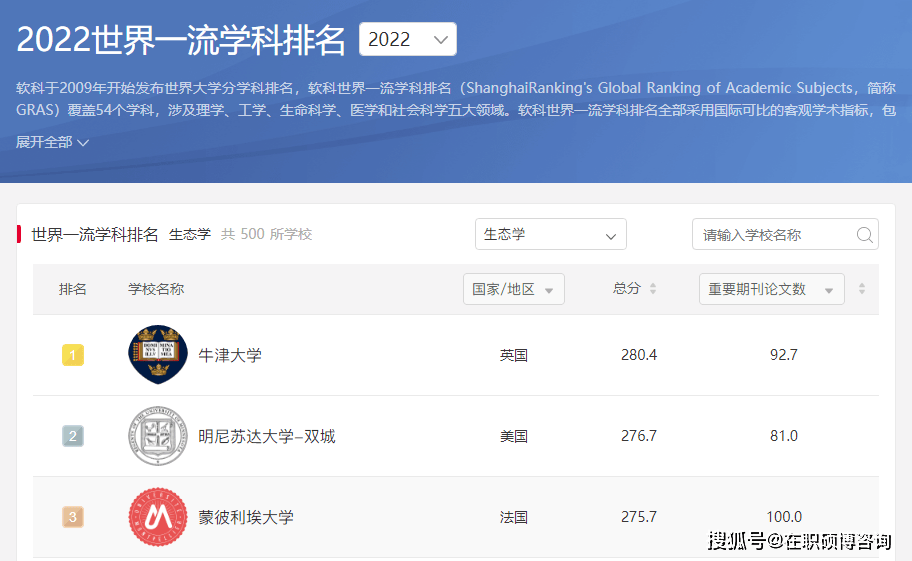Screen dimensions: 912x561
Task: Click the search magnifier icon
Action: [864, 235]
